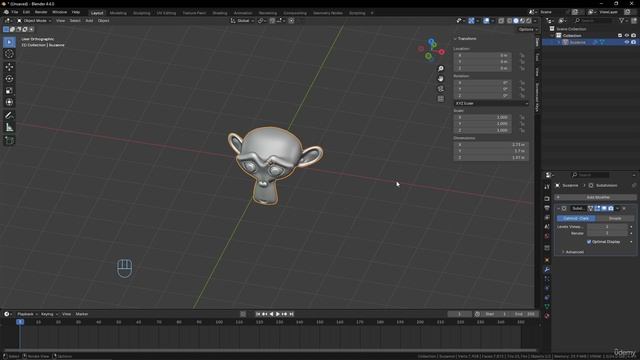
Task: Select the Rotate tool
Action: pyautogui.click(x=9, y=78)
